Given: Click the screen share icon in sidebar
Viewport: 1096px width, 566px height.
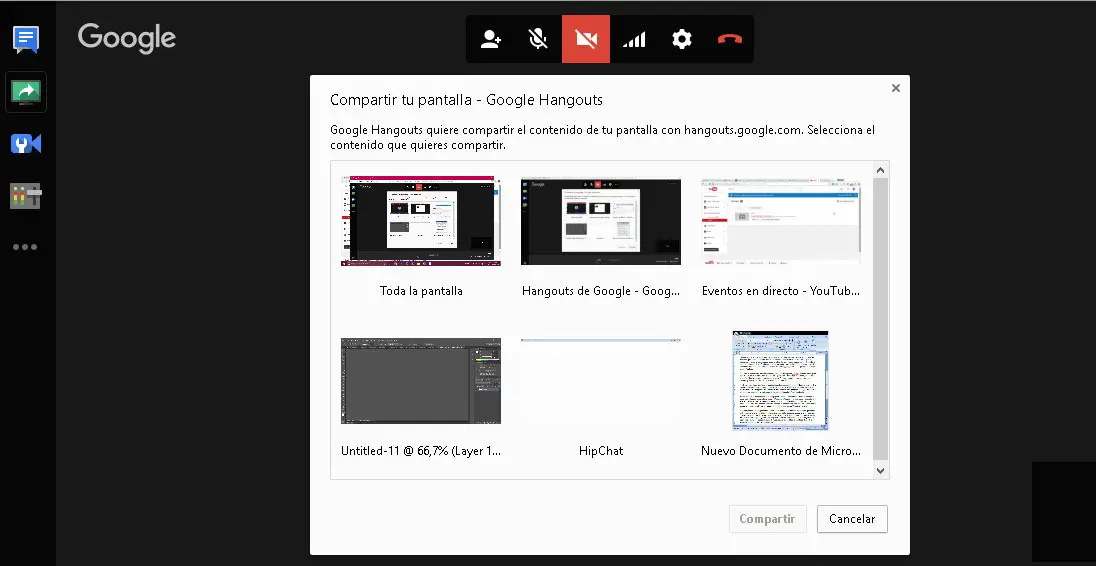Looking at the screenshot, I should point(26,92).
